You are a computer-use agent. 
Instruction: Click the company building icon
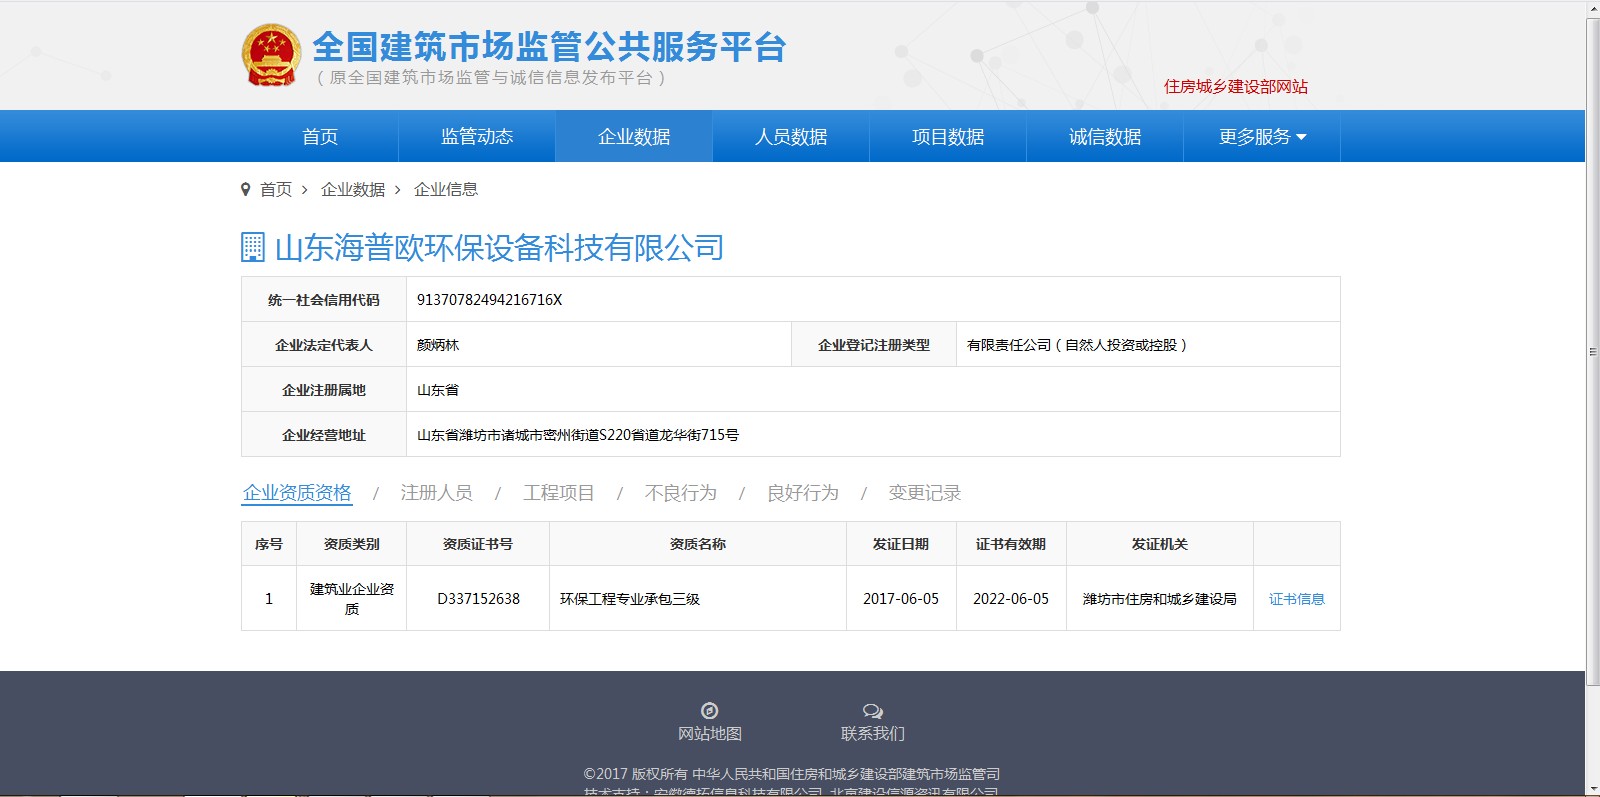click(253, 247)
